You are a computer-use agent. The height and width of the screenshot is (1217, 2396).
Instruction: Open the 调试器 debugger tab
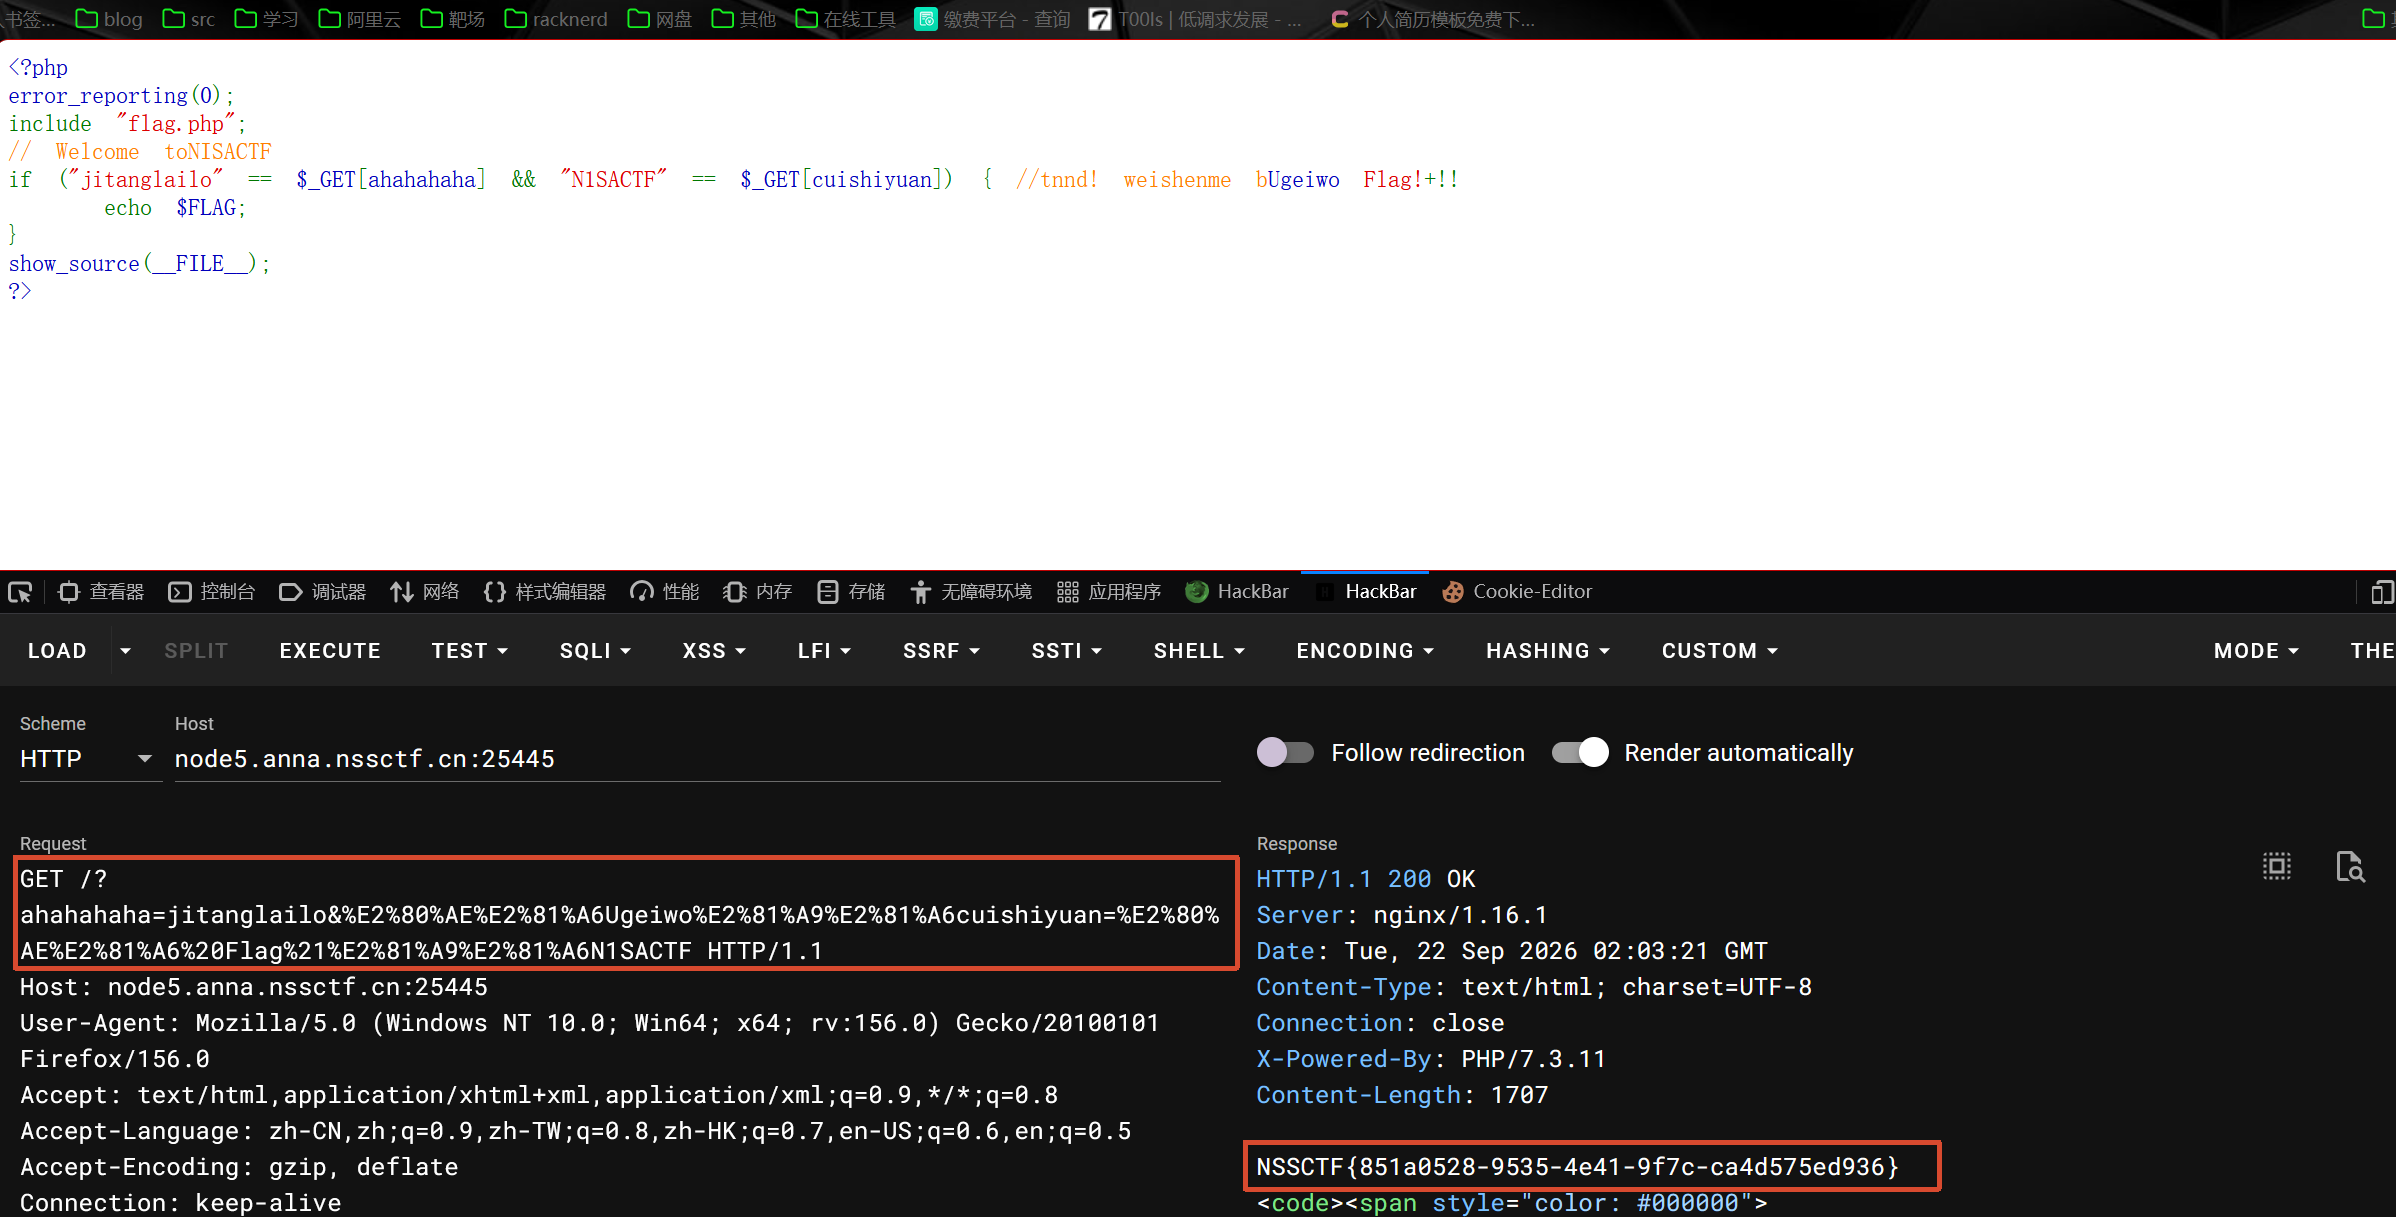322,592
